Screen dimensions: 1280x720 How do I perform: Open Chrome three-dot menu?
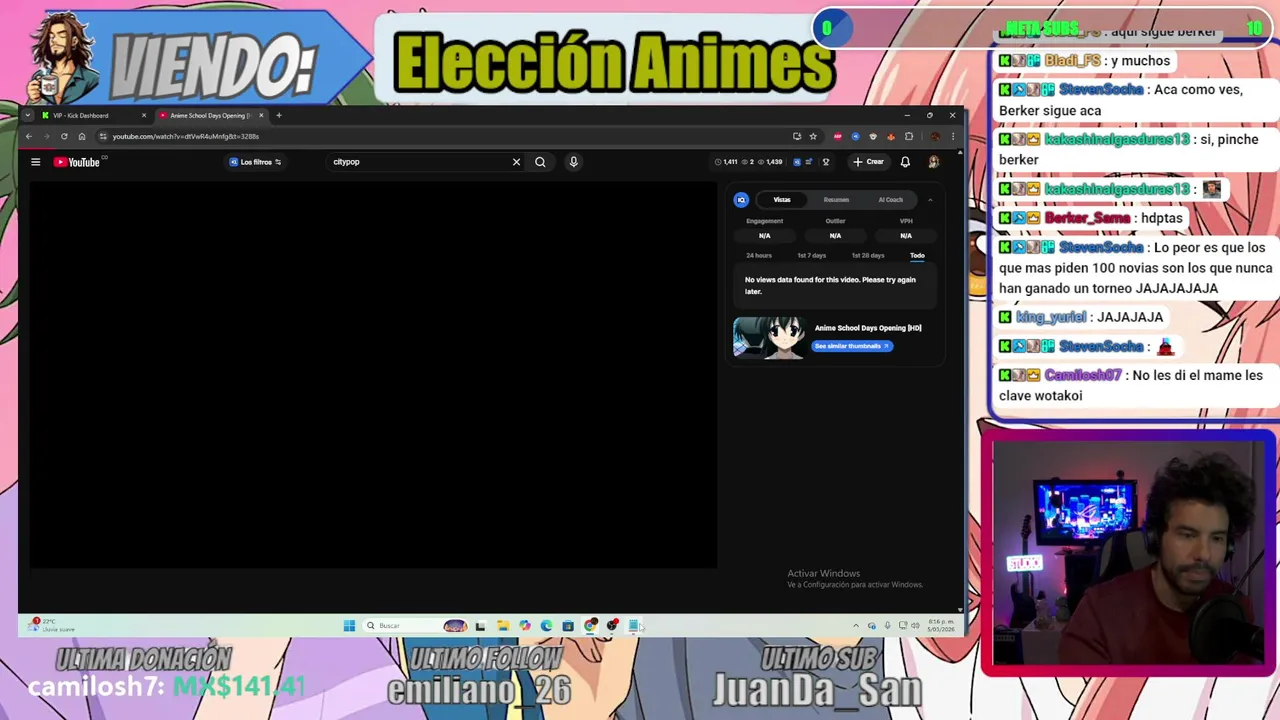pyautogui.click(x=952, y=136)
